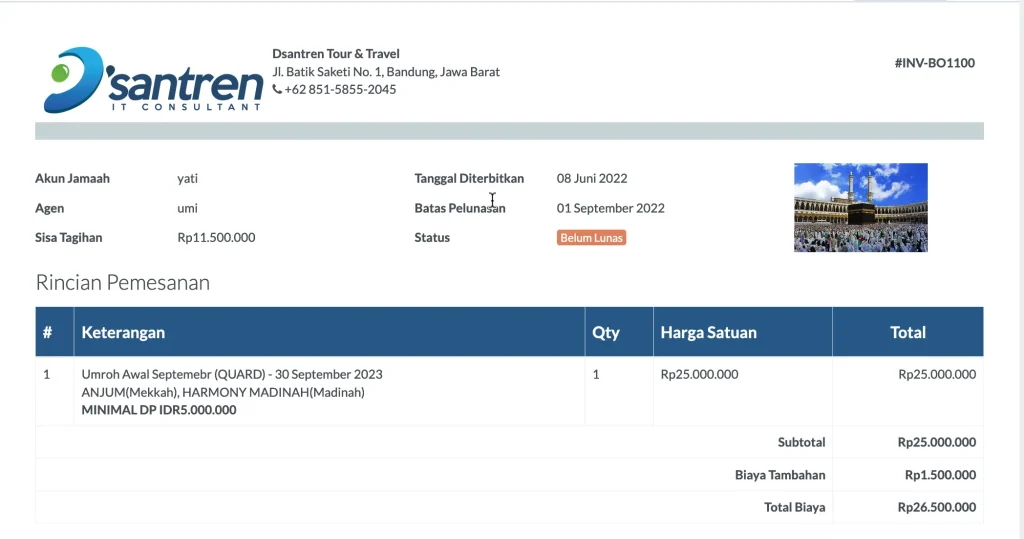Click the phone number +62 851-5855-2045
Screen dimensions: 1024x539
[340, 90]
